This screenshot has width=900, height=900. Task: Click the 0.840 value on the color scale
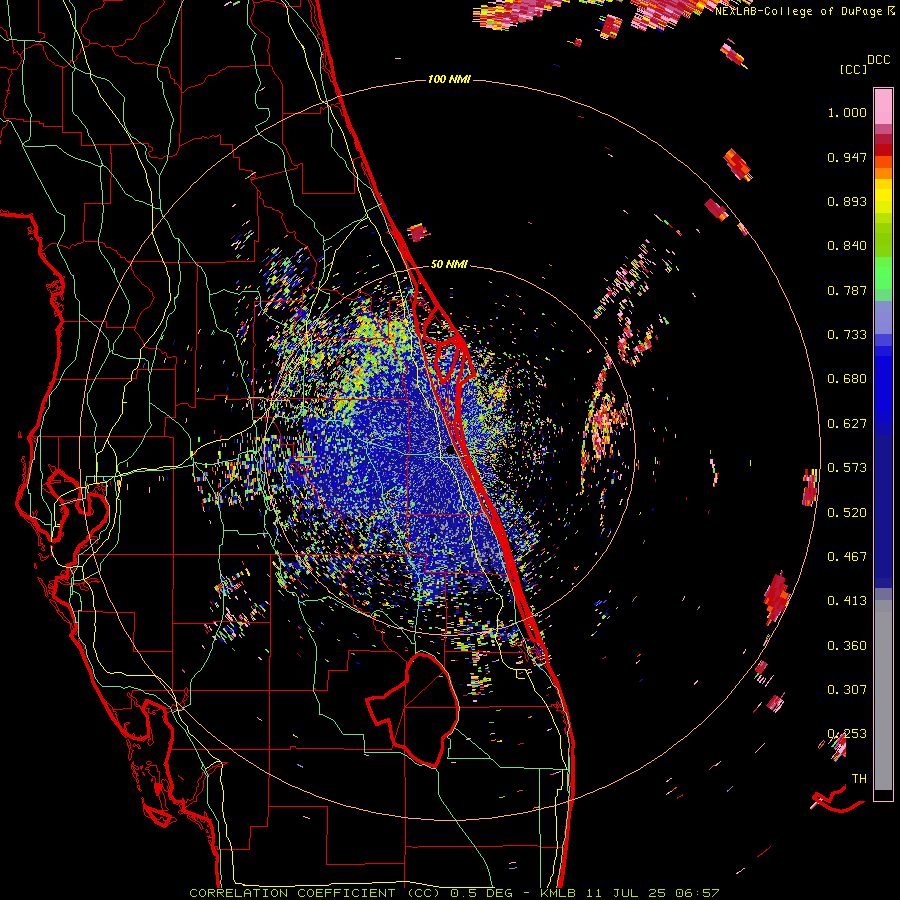[x=847, y=246]
